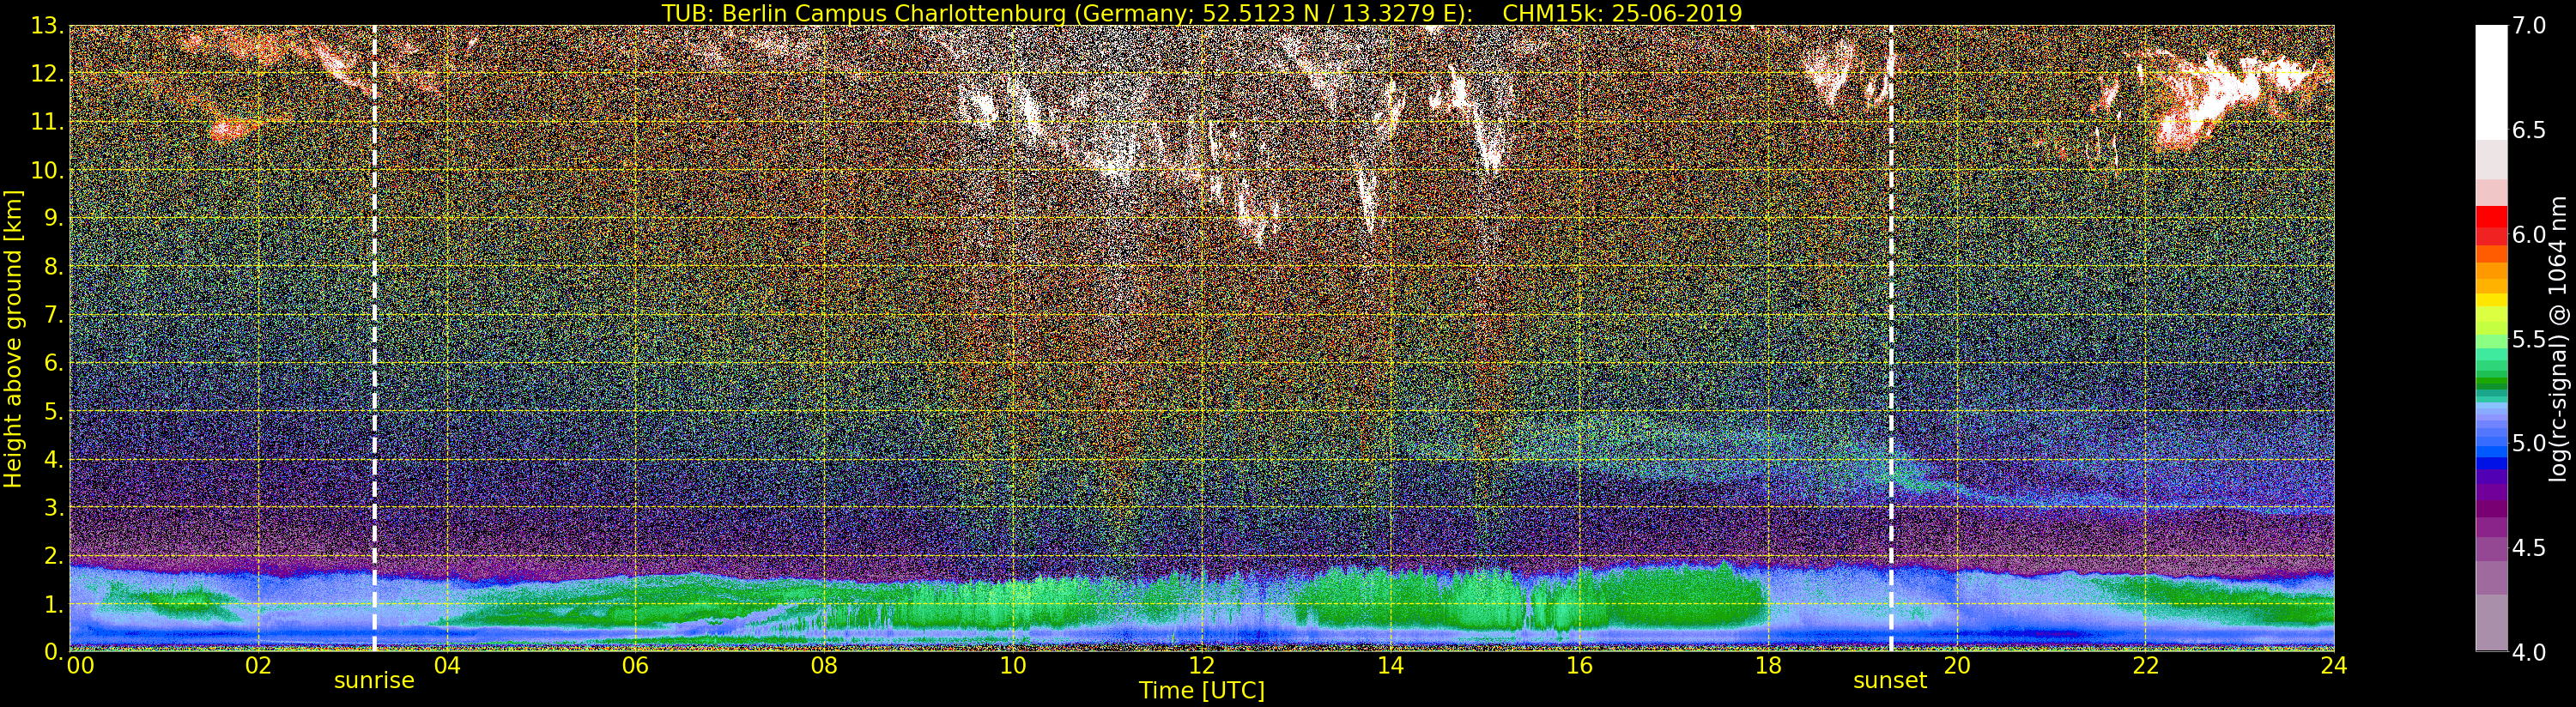Click height axis tick '2.'
This screenshot has width=2576, height=707.
click(54, 555)
